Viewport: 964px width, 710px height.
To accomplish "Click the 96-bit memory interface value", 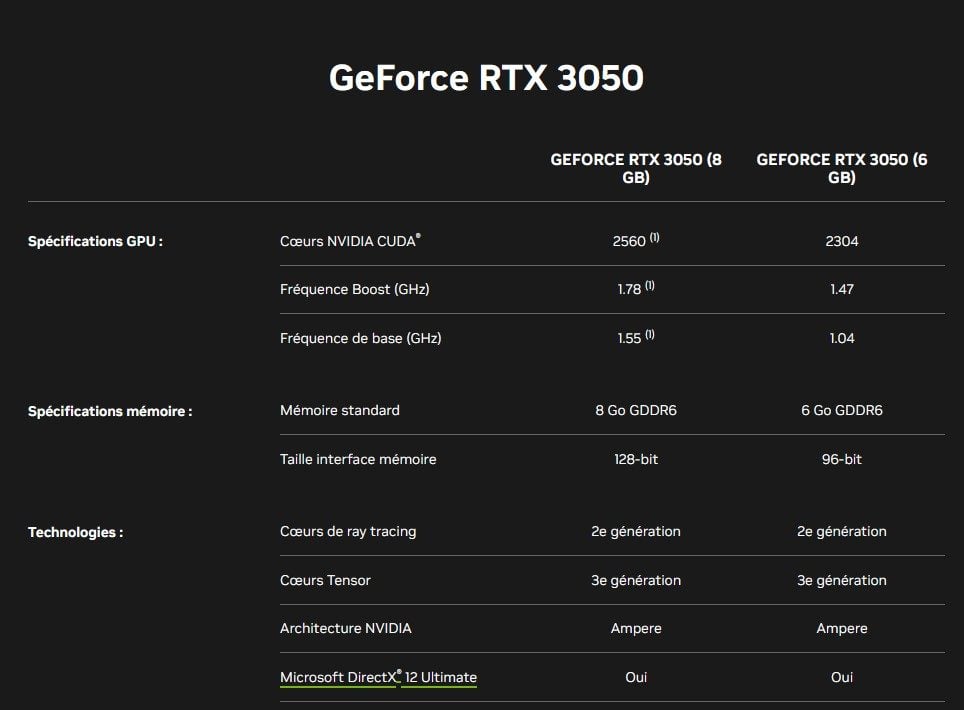I will [842, 459].
